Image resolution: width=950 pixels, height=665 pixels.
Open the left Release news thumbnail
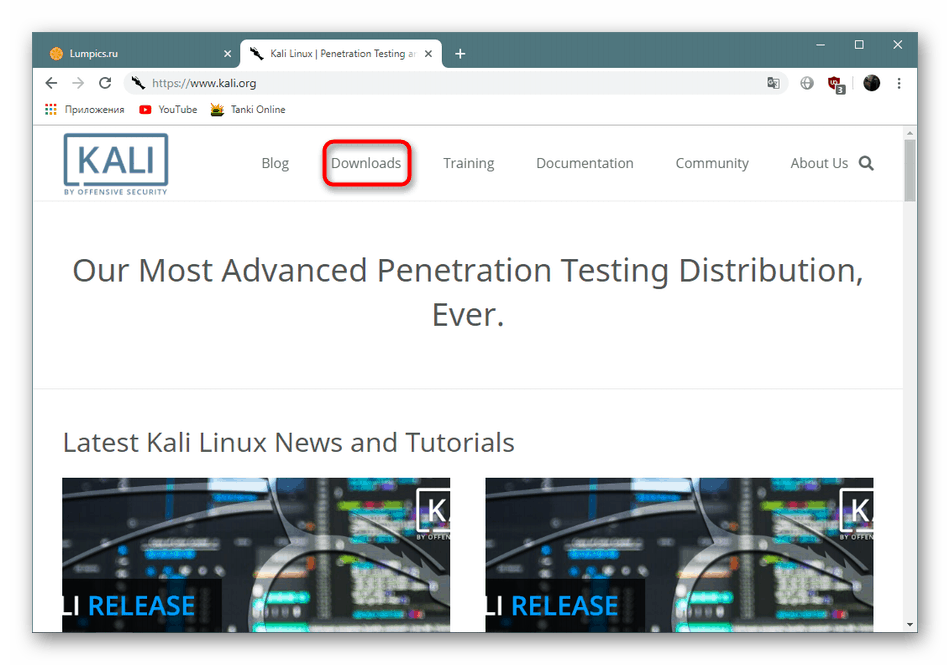(256, 555)
